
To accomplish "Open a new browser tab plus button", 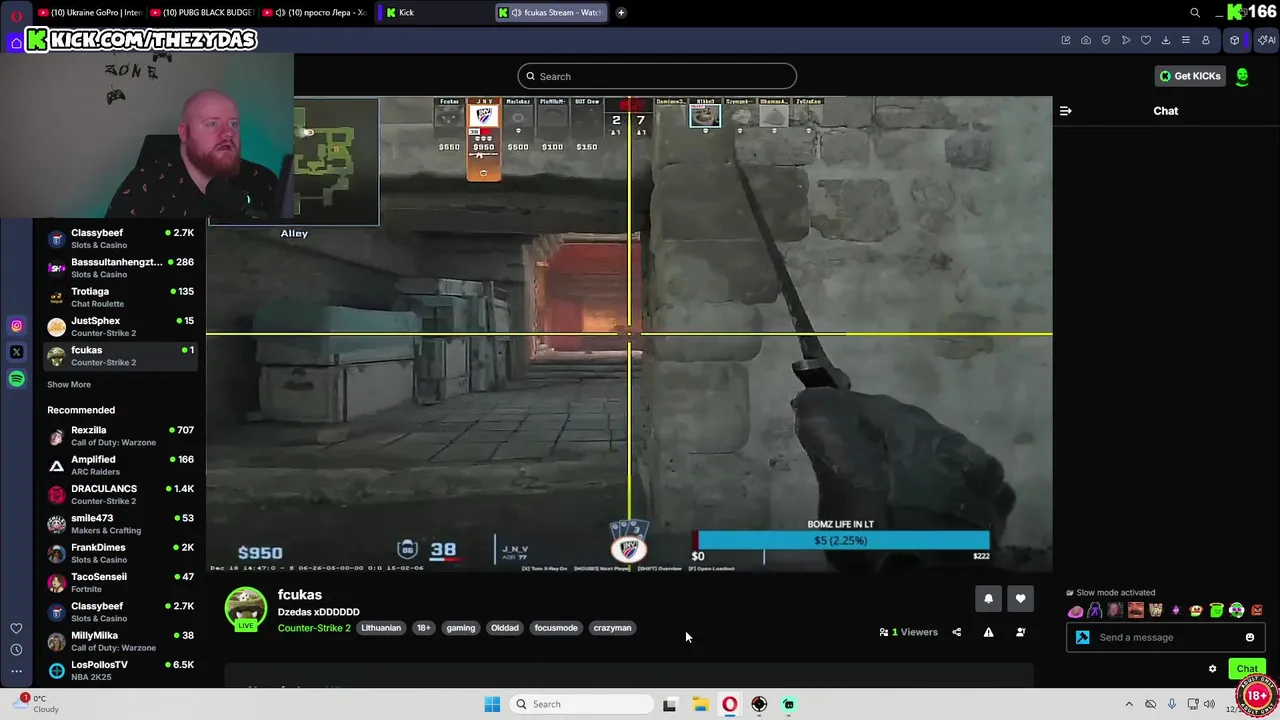I will [x=621, y=13].
